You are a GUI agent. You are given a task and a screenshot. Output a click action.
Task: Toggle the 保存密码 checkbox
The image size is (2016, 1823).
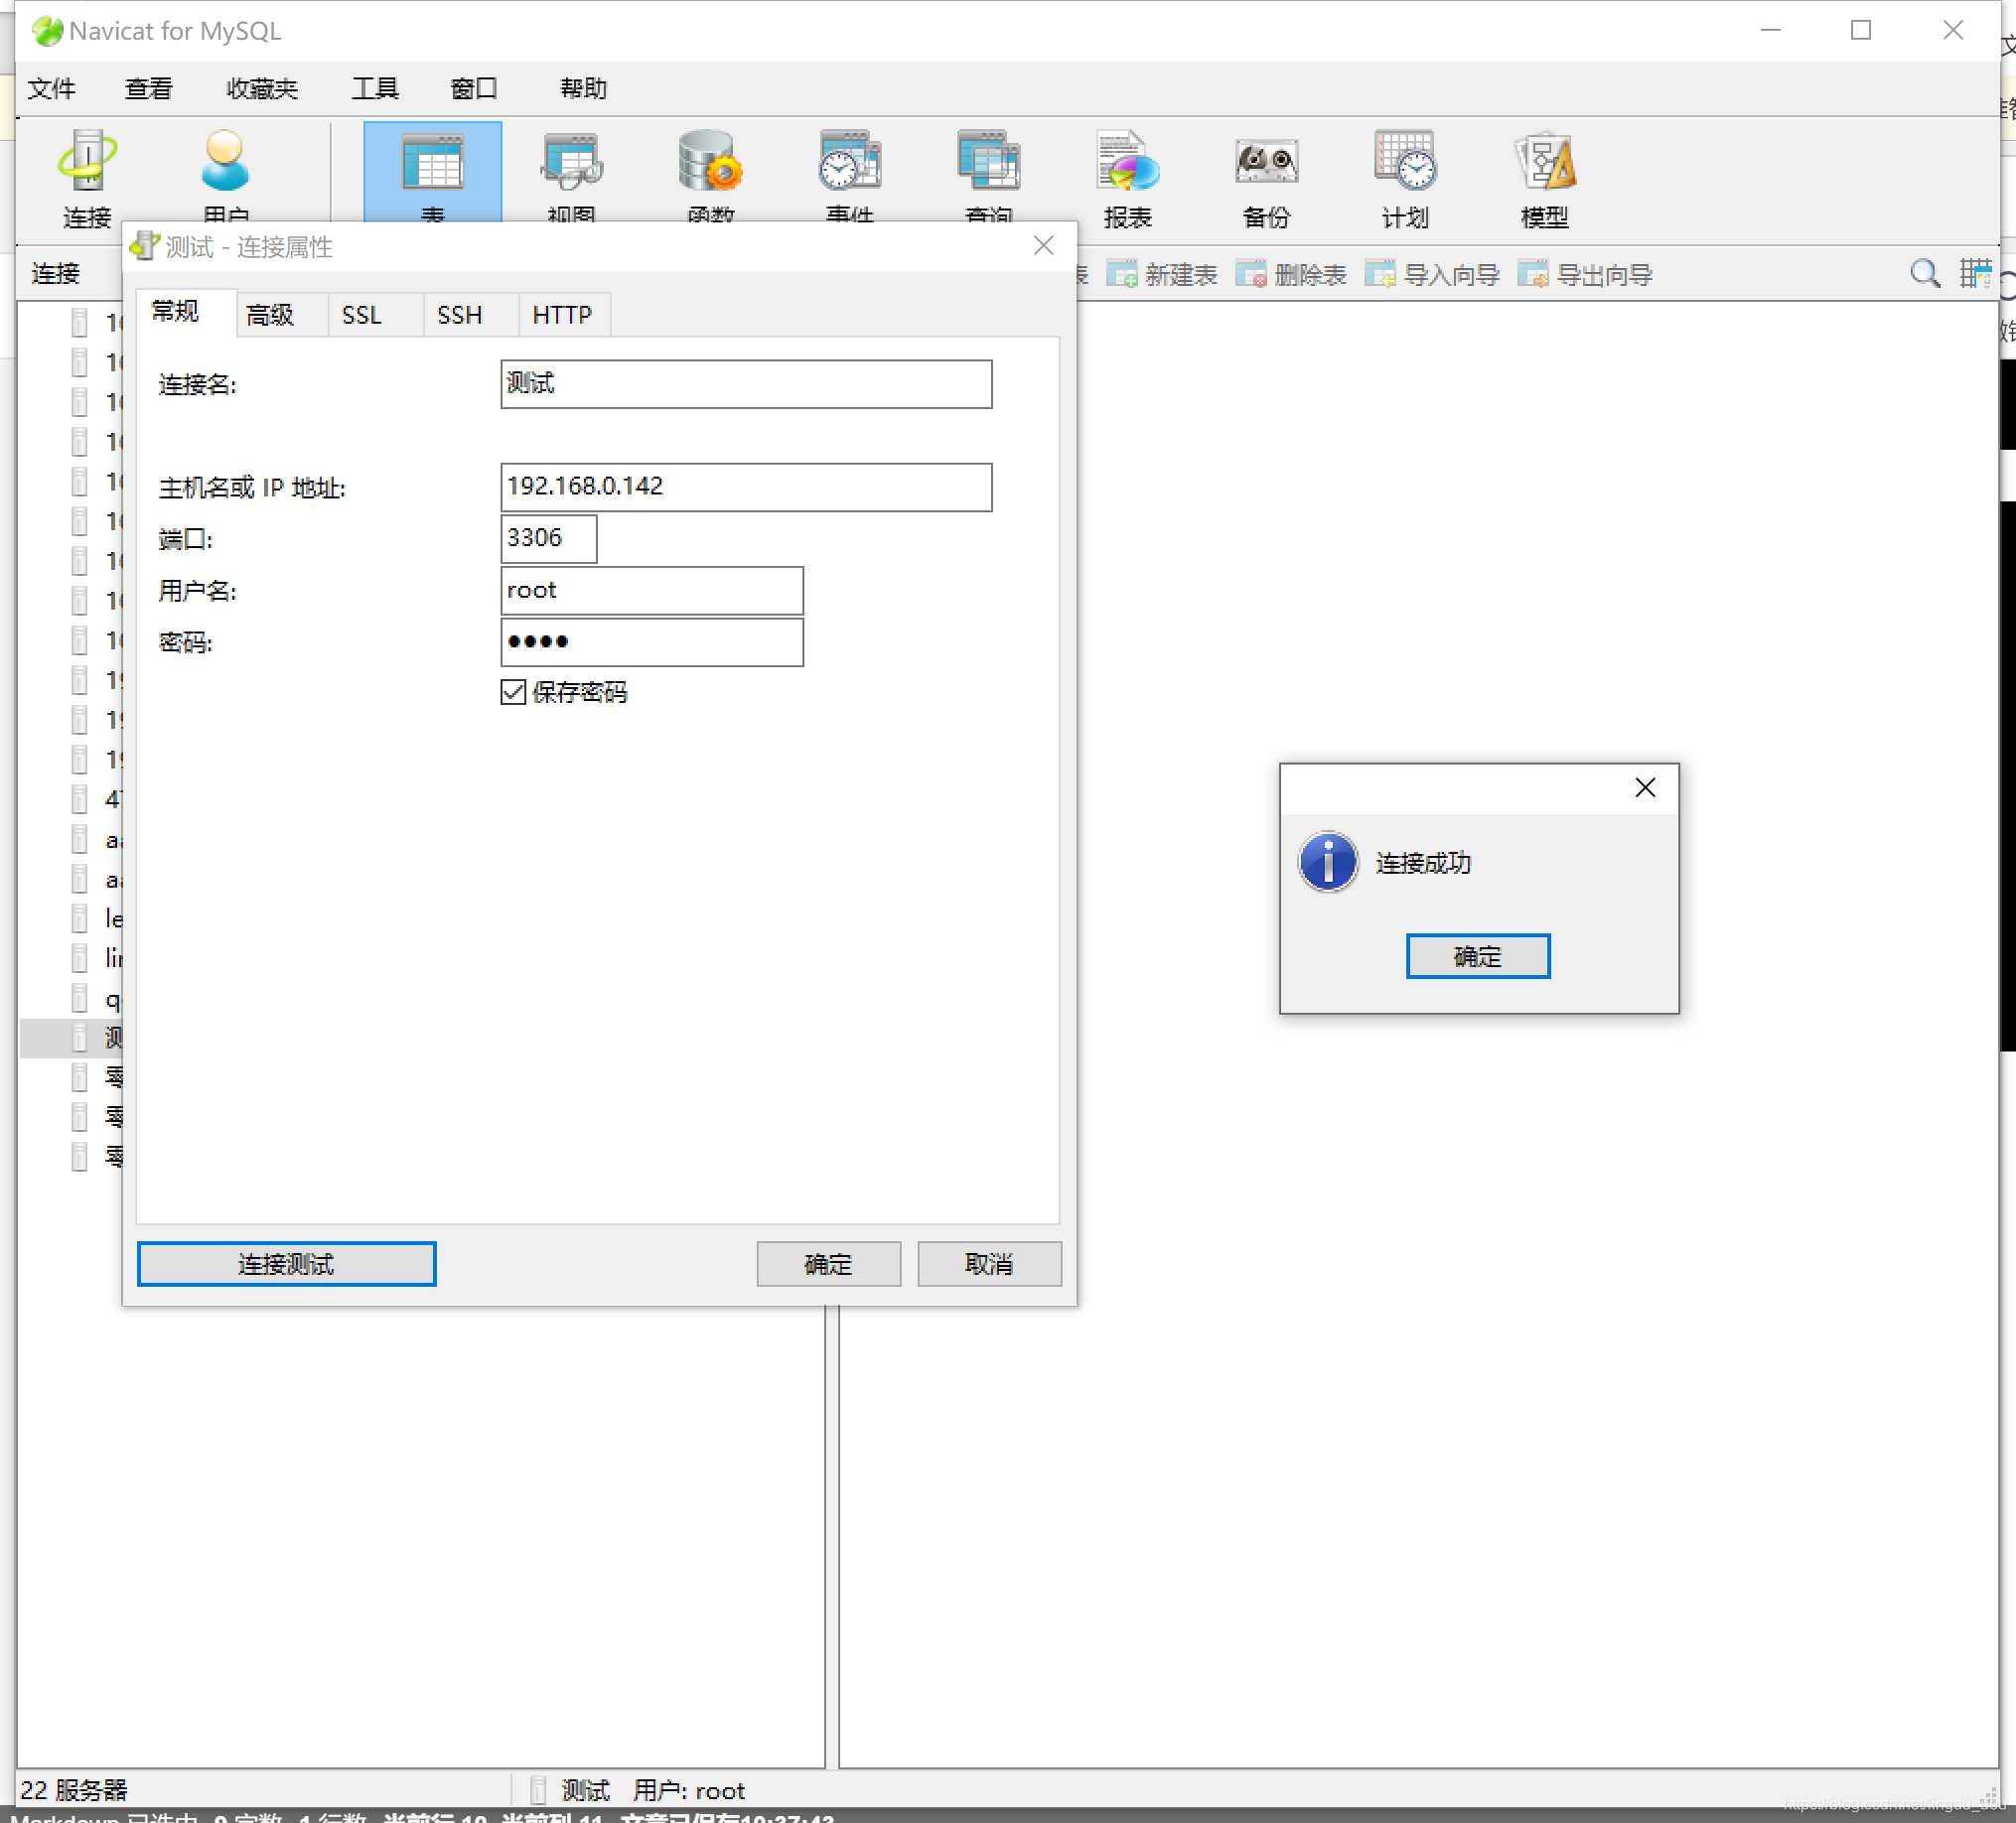(x=514, y=692)
